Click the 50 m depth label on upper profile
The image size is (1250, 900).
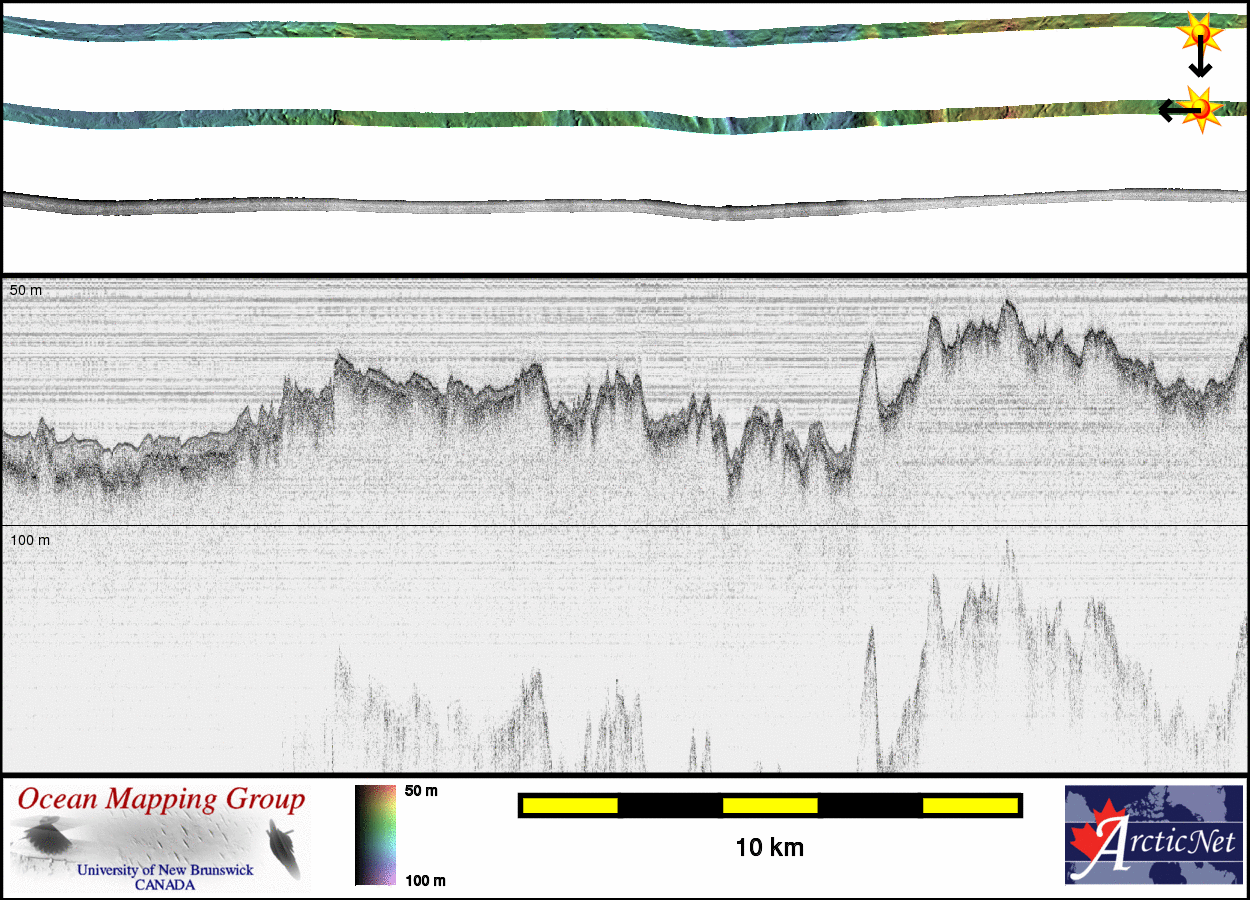point(26,290)
